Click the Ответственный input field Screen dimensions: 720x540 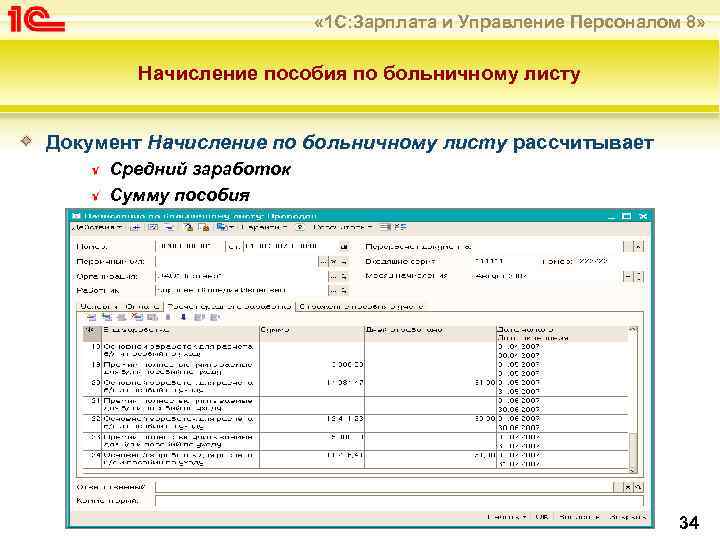click(x=385, y=487)
